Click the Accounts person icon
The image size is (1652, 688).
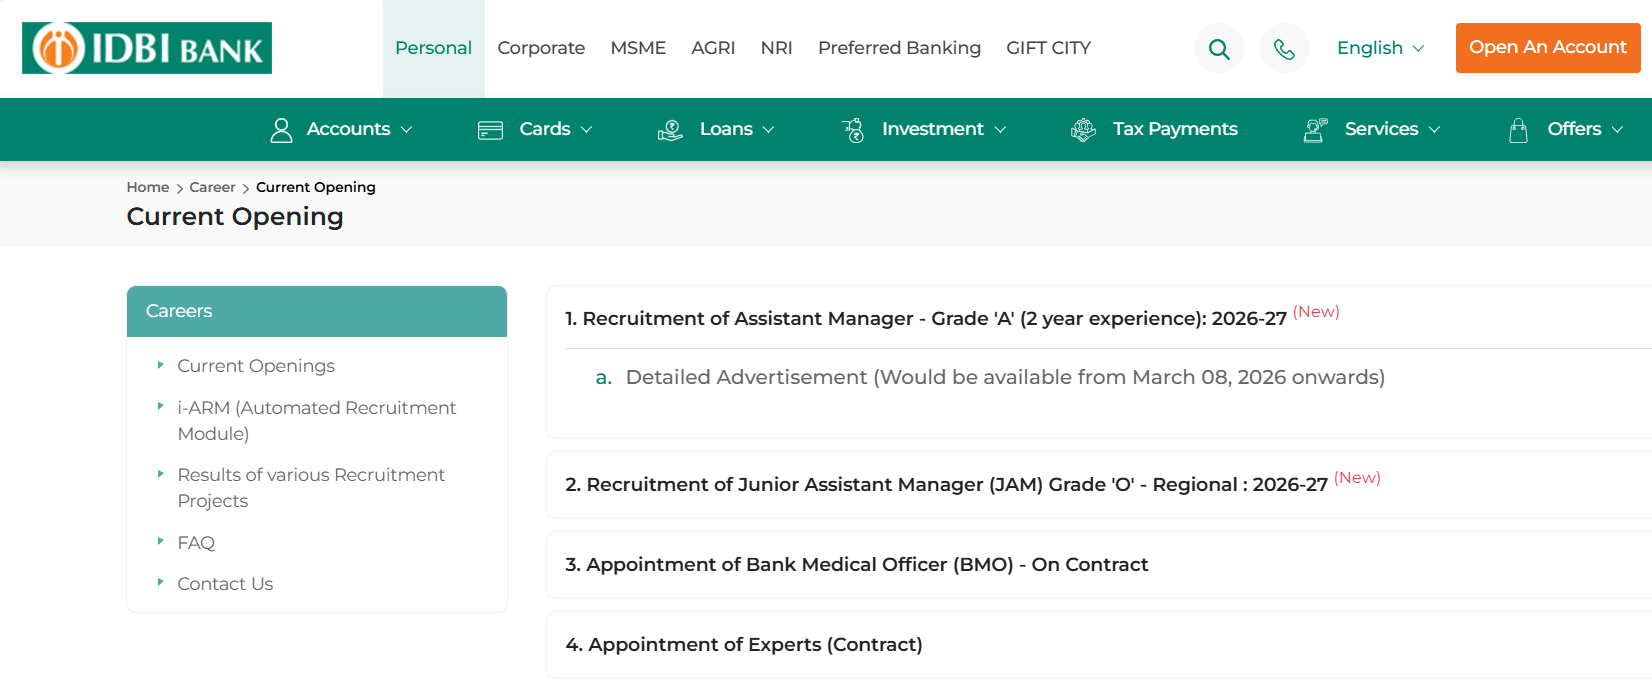point(282,130)
